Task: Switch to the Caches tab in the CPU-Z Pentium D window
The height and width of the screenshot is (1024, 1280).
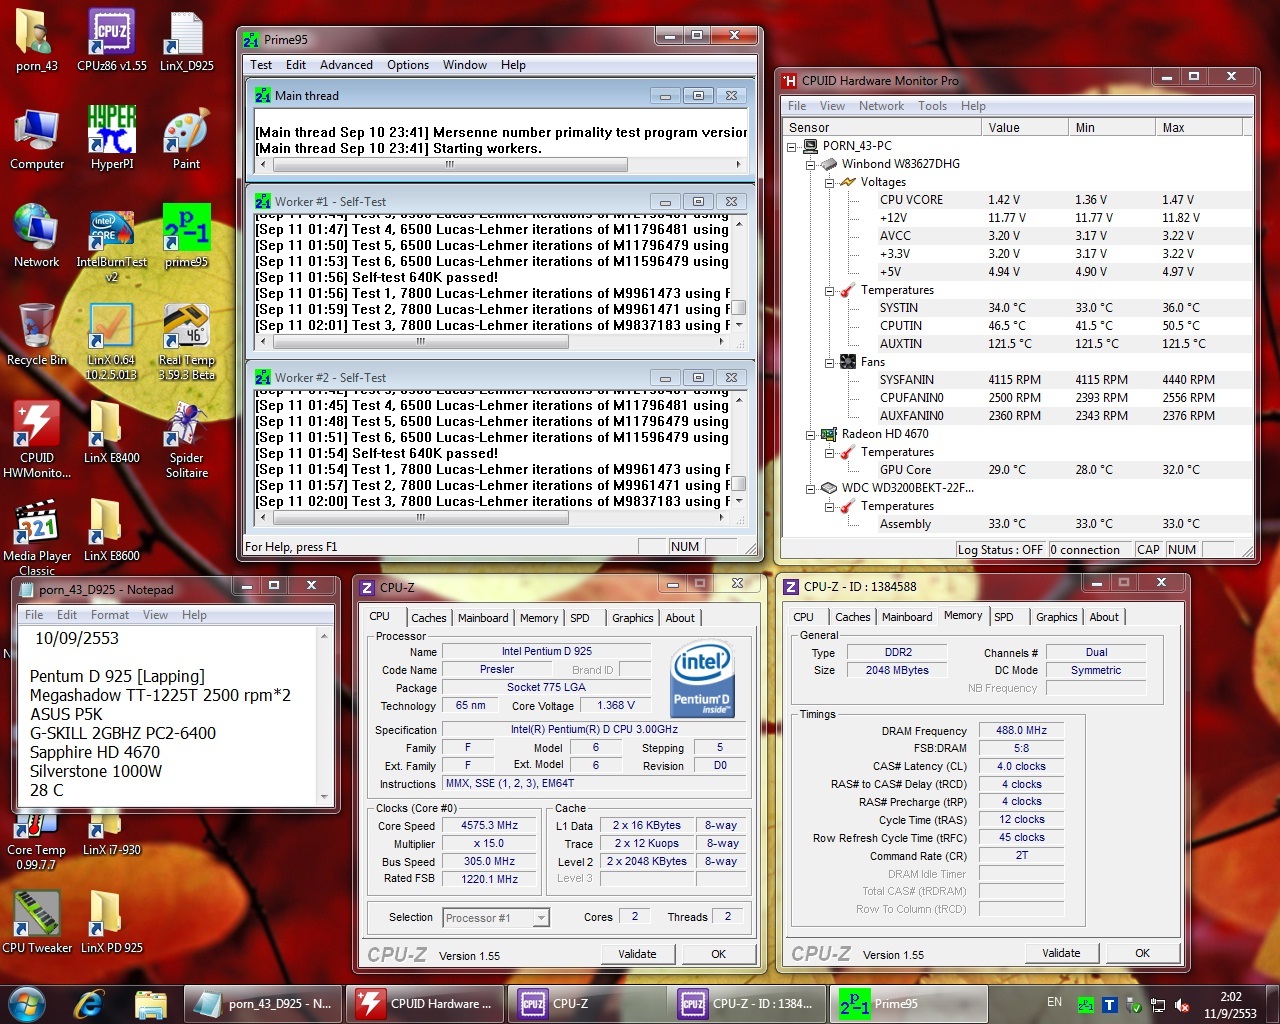Action: click(x=429, y=618)
